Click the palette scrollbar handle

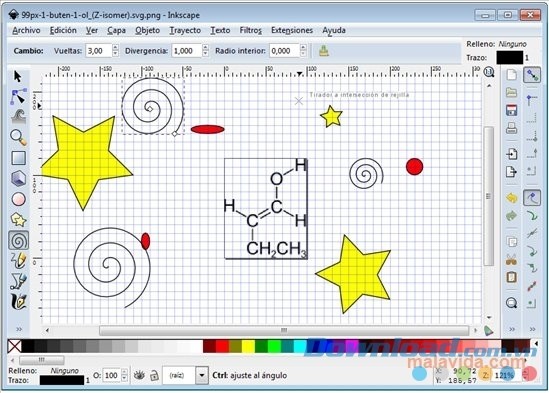[42, 360]
